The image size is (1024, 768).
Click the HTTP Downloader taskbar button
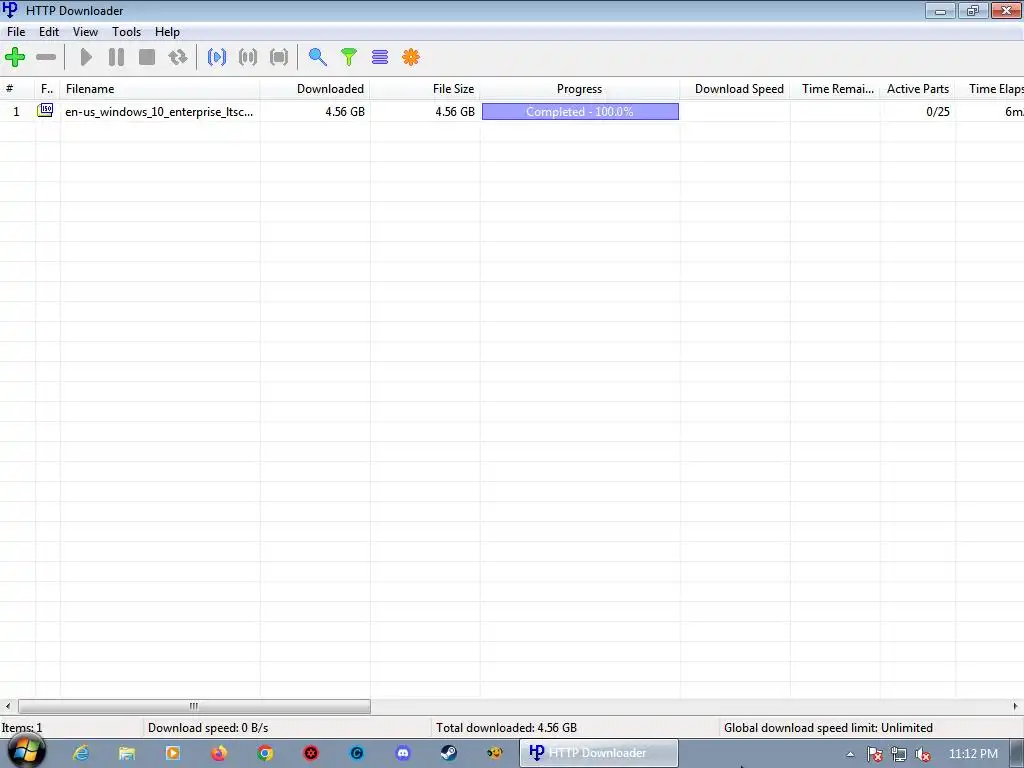click(599, 753)
